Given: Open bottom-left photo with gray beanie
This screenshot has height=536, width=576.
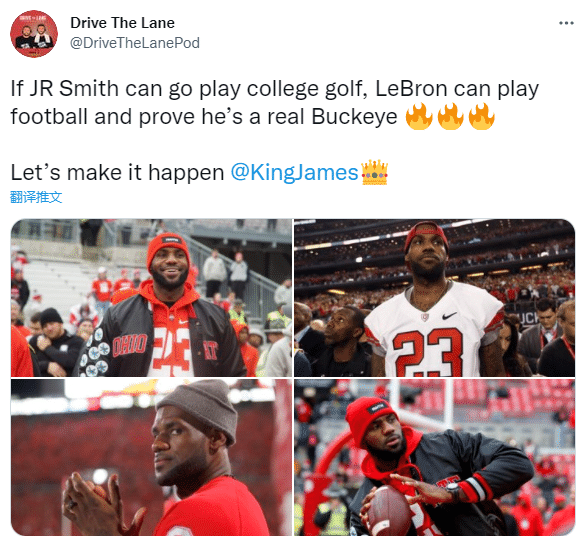Looking at the screenshot, I should pyautogui.click(x=151, y=457).
